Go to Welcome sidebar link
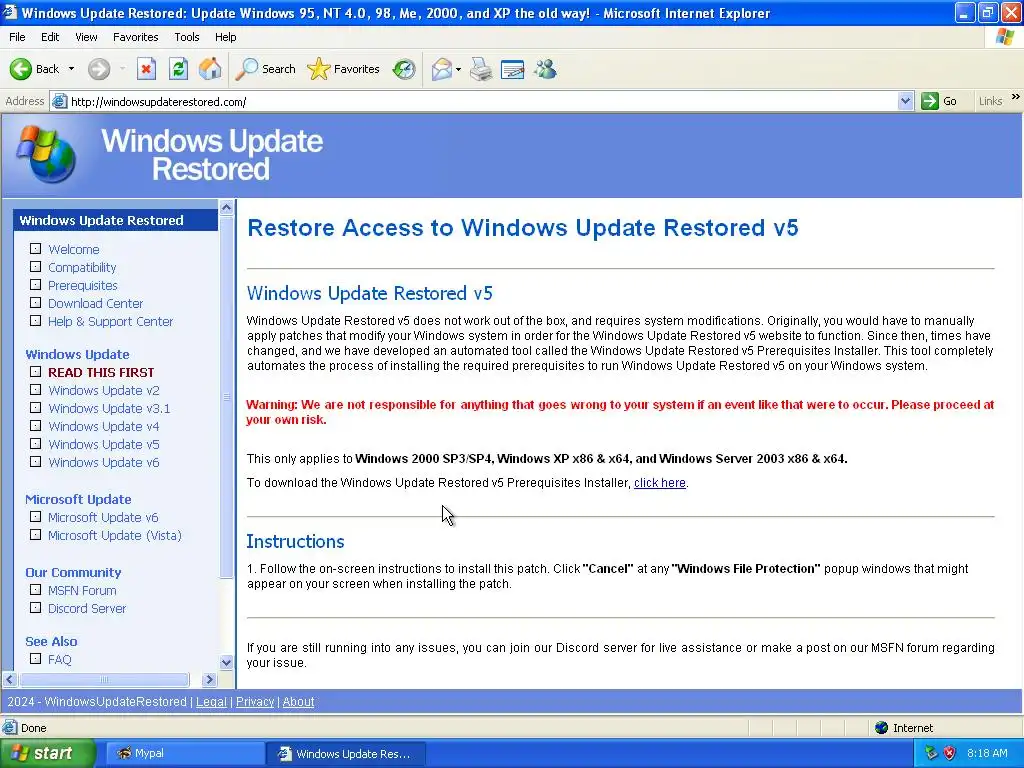 tap(74, 249)
